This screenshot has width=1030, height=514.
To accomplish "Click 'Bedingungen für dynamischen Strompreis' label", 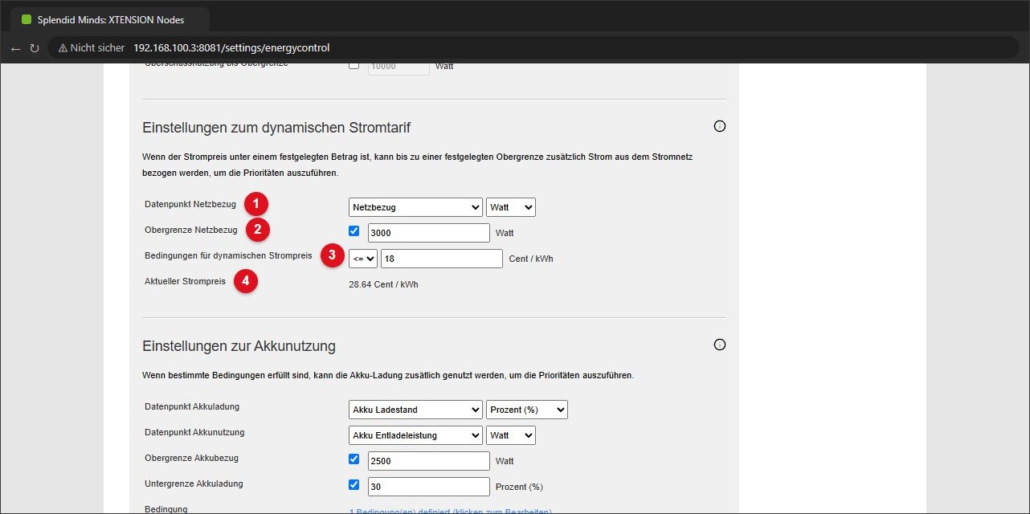I will tap(228, 256).
